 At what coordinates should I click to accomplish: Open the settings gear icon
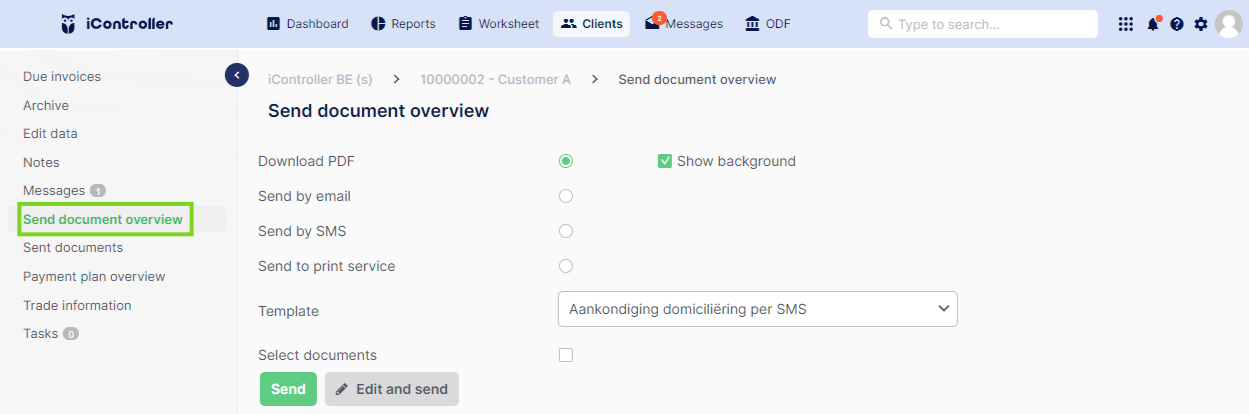click(1201, 24)
